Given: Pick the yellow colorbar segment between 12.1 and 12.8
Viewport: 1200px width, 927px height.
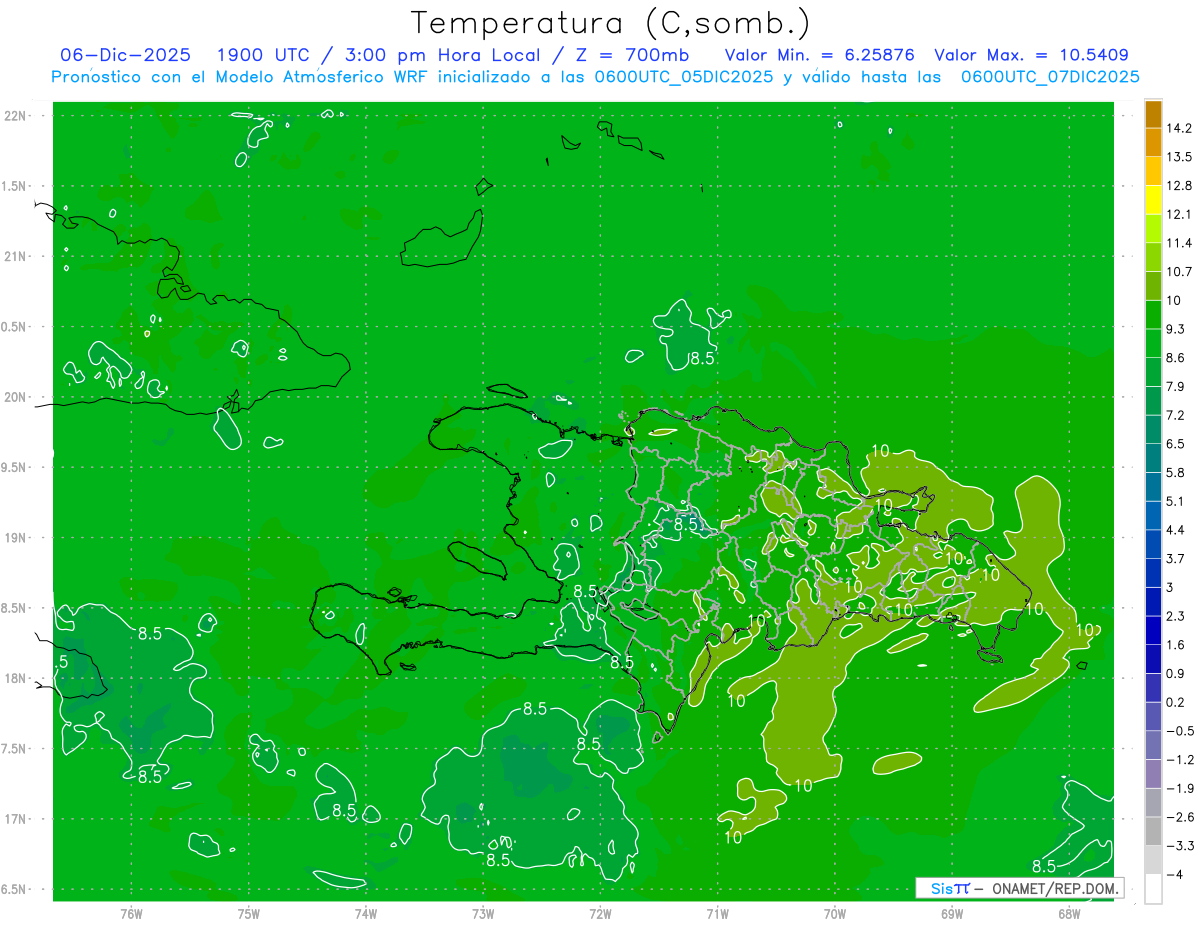Looking at the screenshot, I should [1153, 200].
